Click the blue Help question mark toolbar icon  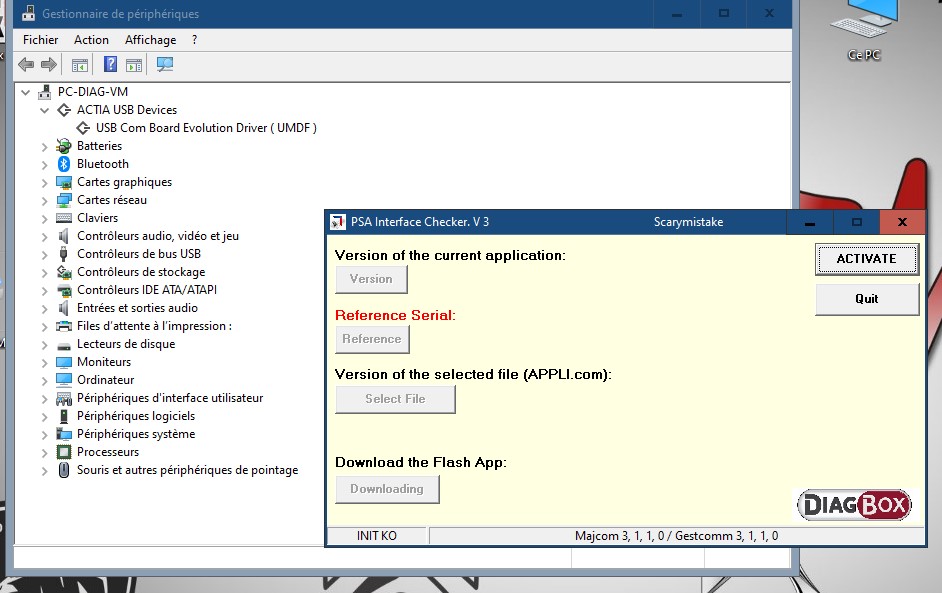[x=111, y=64]
